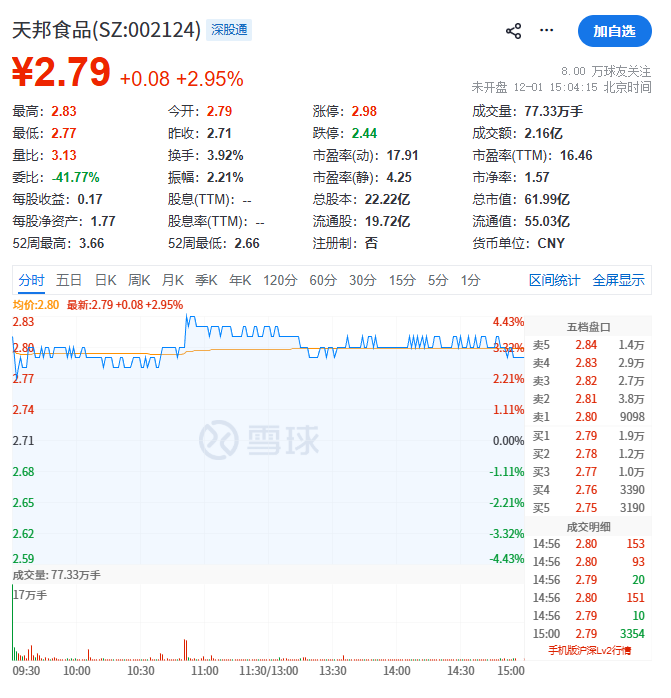Screen dimensions: 671x698
Task: Select the 卖2 order row at 2.81
Action: [588, 399]
